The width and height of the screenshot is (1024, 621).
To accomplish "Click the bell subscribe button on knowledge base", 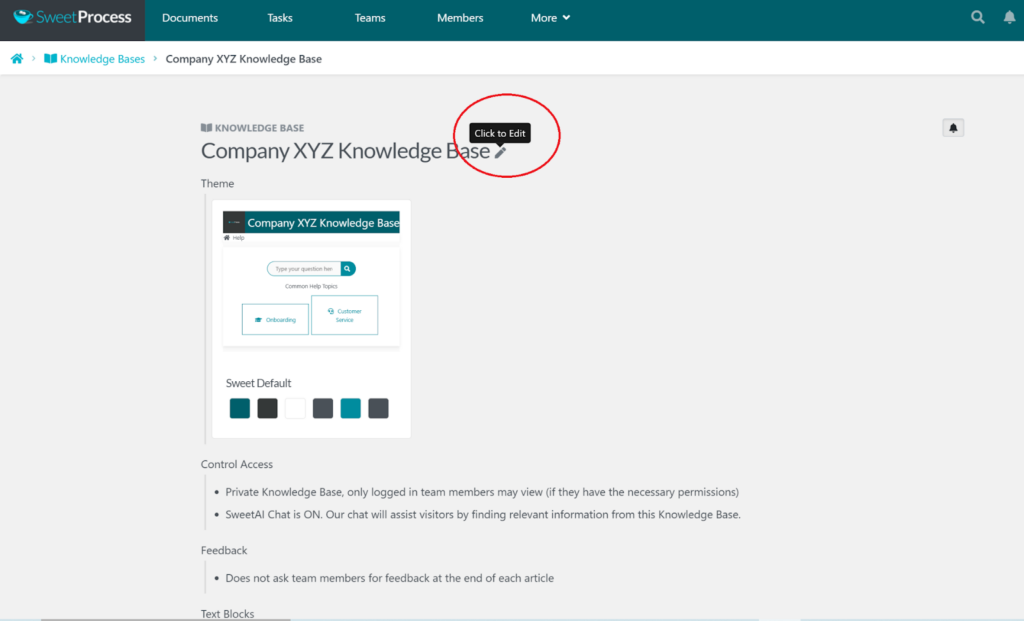I will (x=953, y=128).
